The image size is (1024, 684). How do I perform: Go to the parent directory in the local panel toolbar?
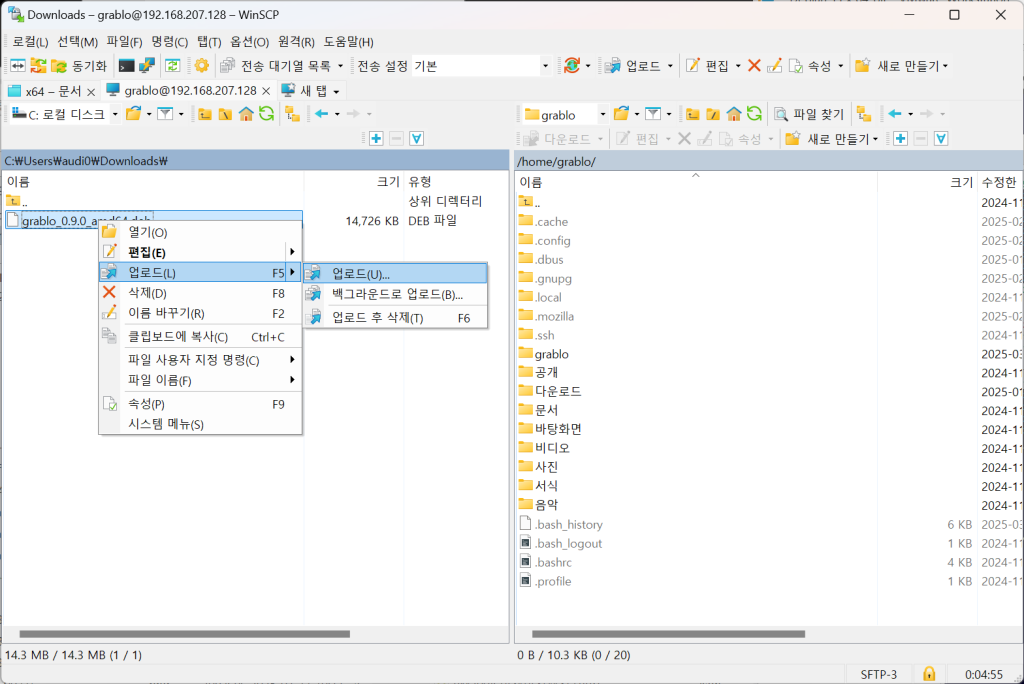coord(205,114)
